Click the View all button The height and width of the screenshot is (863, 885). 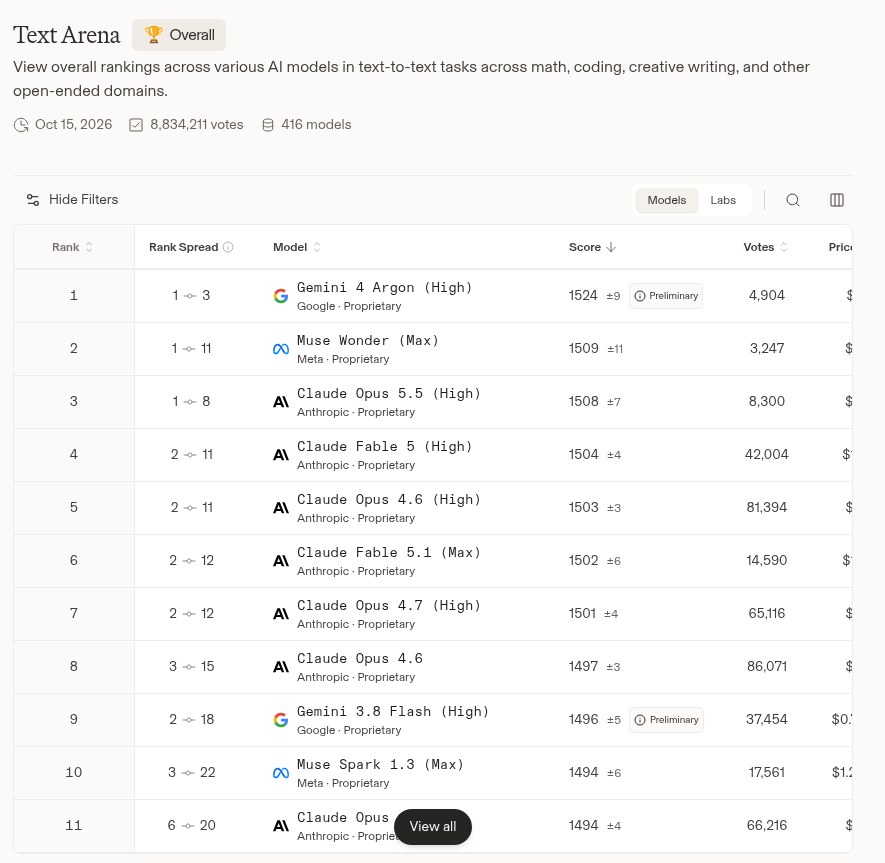(x=433, y=827)
